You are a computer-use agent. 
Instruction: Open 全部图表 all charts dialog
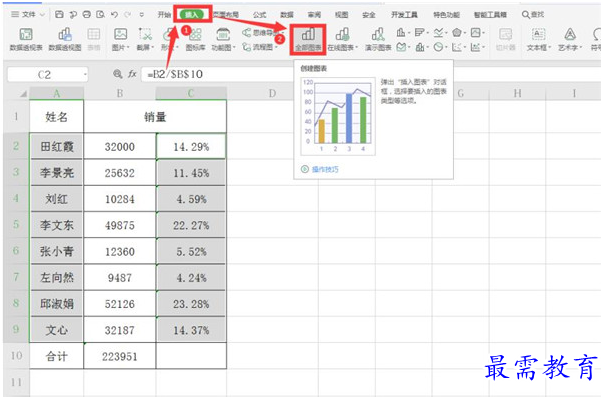(x=308, y=39)
